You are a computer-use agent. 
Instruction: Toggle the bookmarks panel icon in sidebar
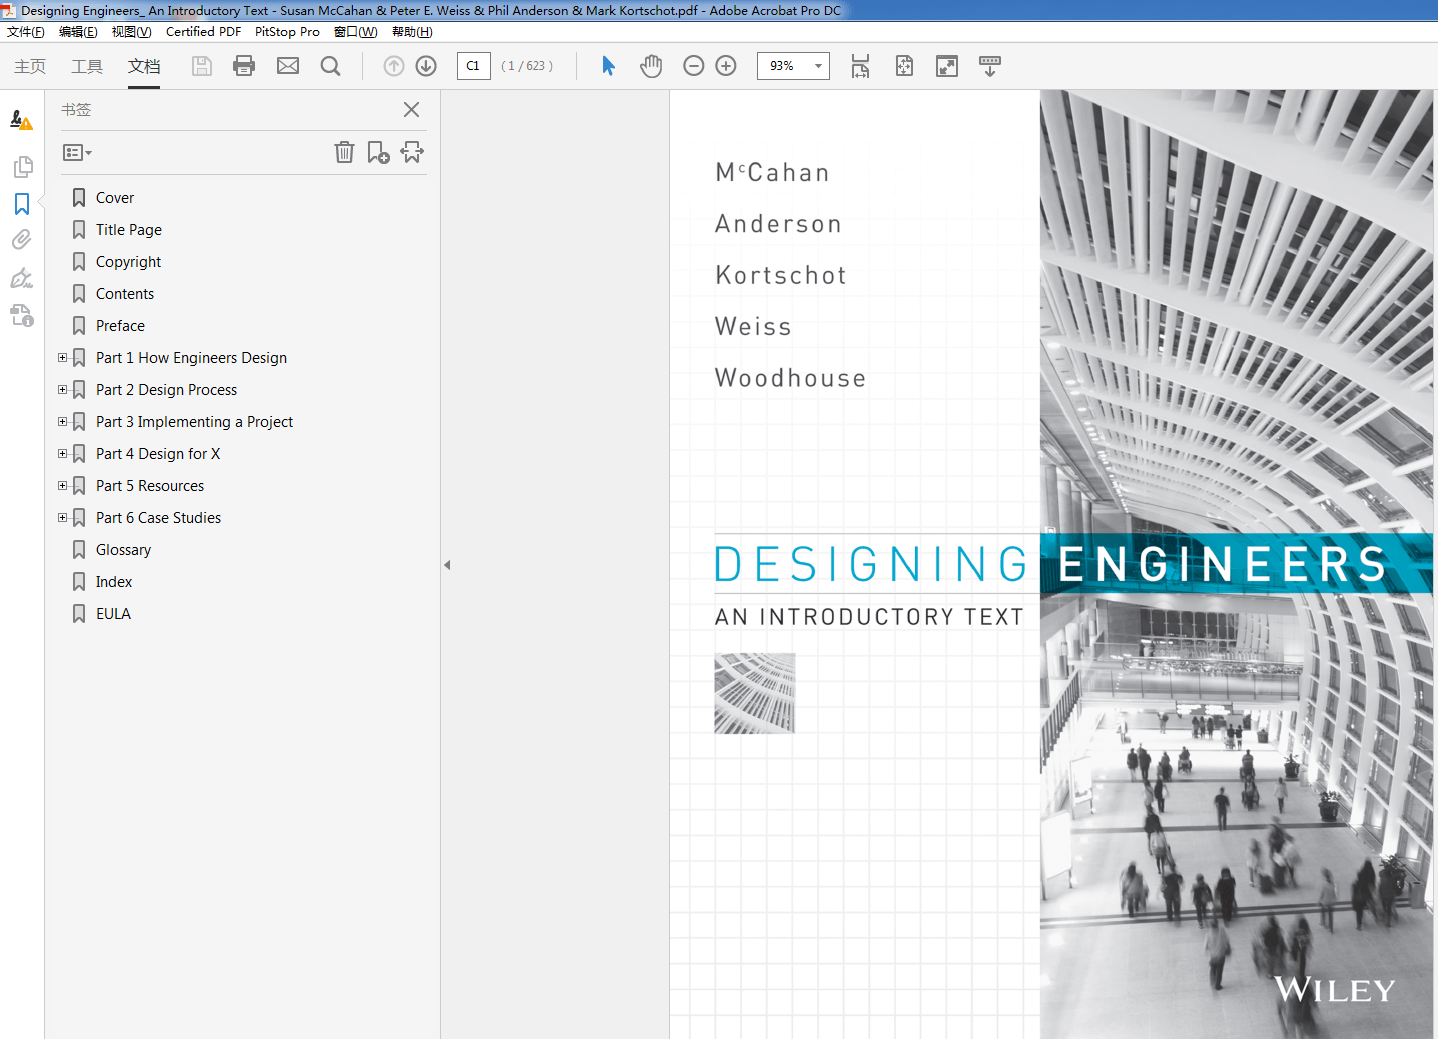[22, 204]
